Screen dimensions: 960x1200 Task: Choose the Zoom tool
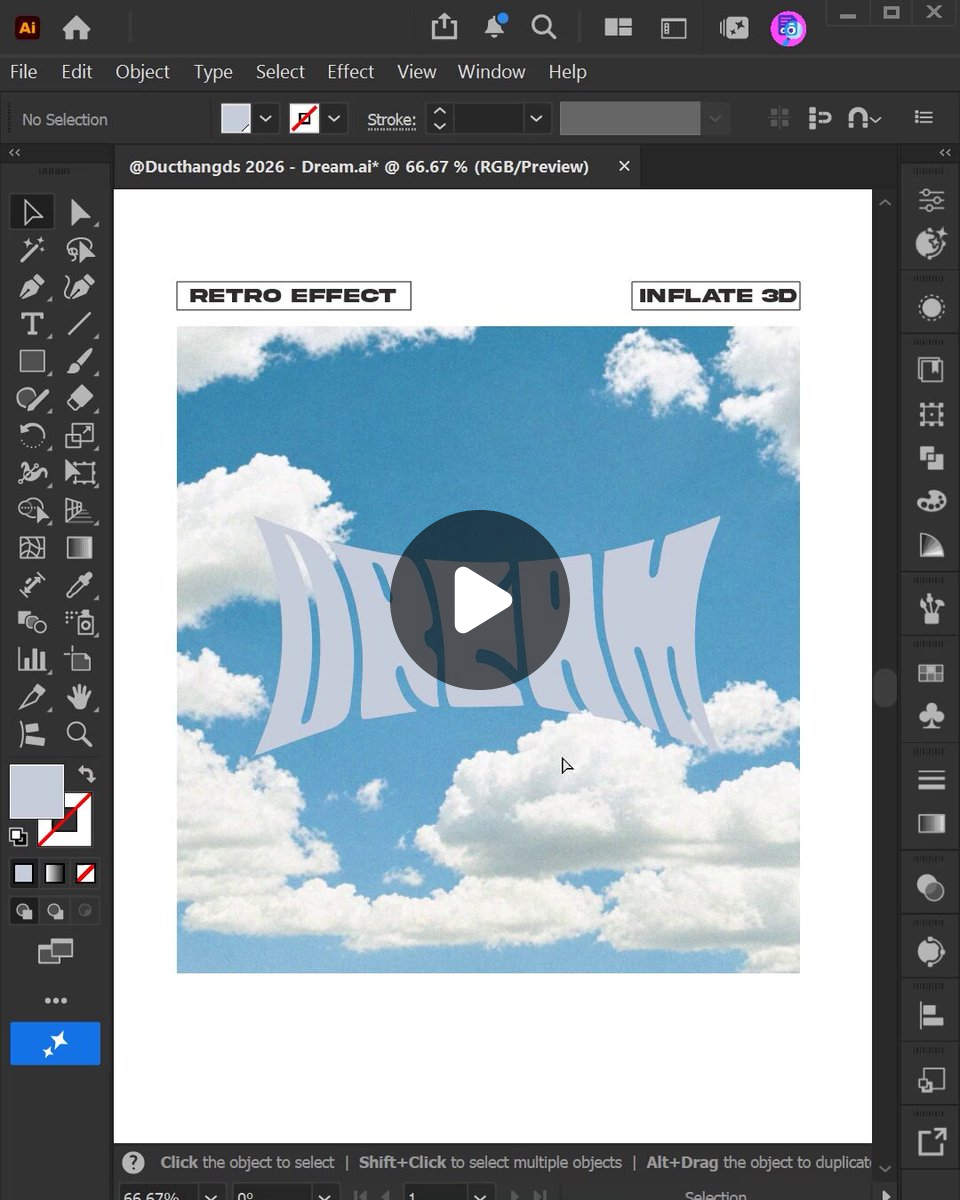coord(80,735)
